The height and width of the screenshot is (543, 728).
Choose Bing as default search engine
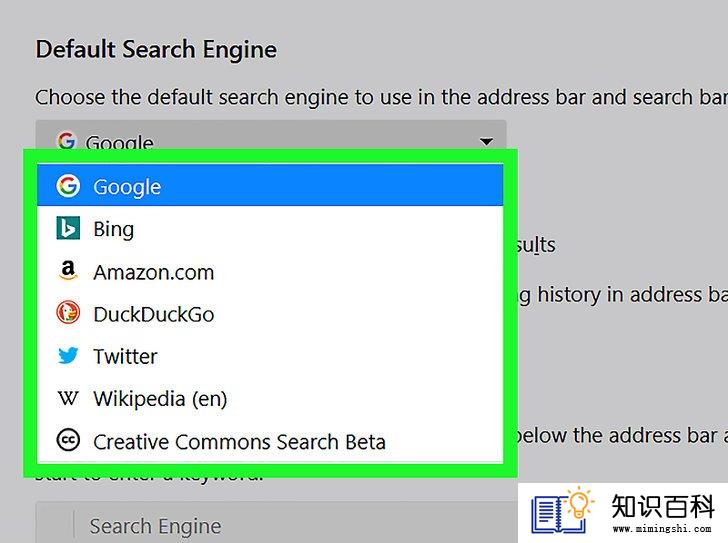point(270,228)
